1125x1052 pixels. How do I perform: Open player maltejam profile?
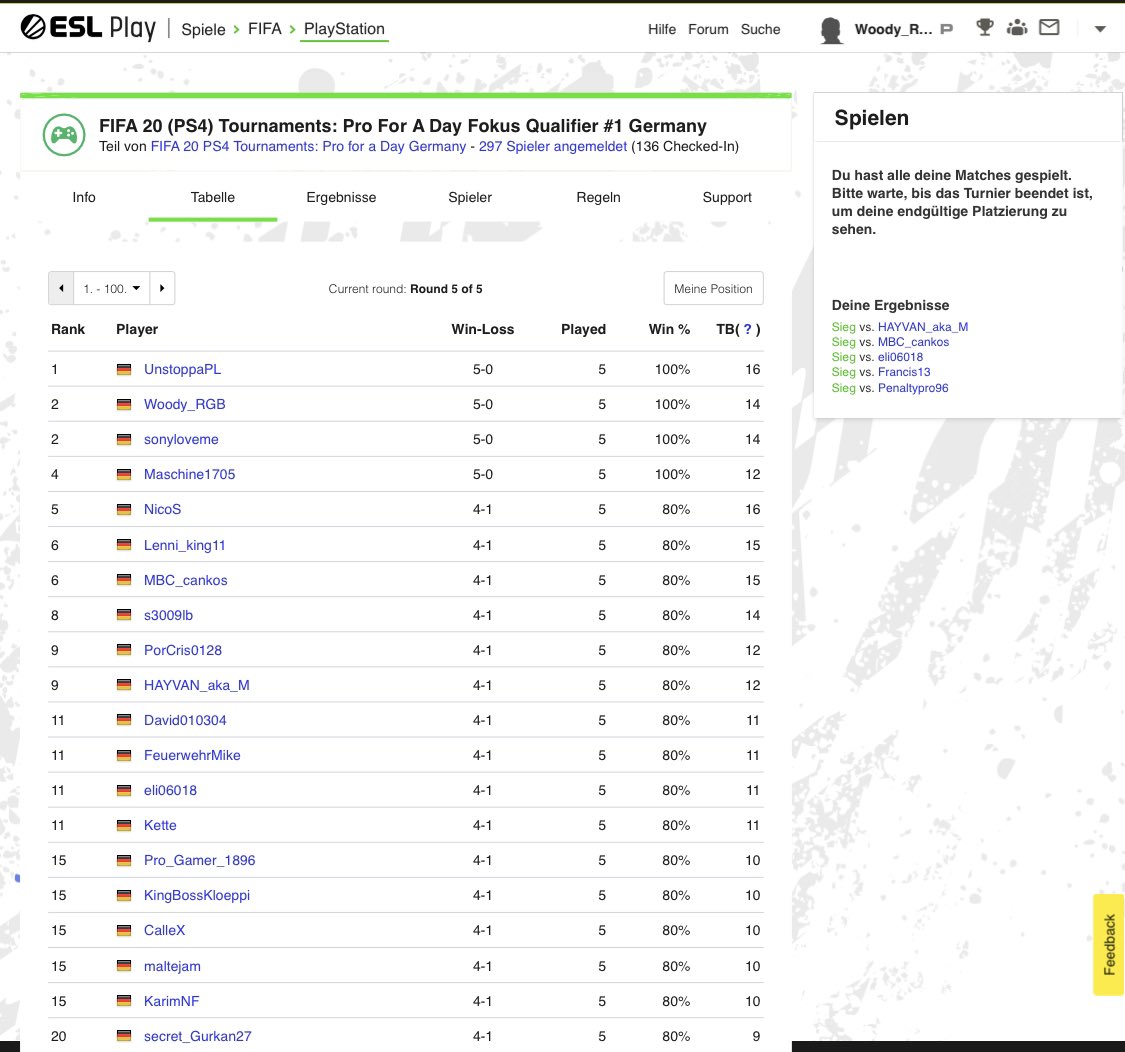172,966
